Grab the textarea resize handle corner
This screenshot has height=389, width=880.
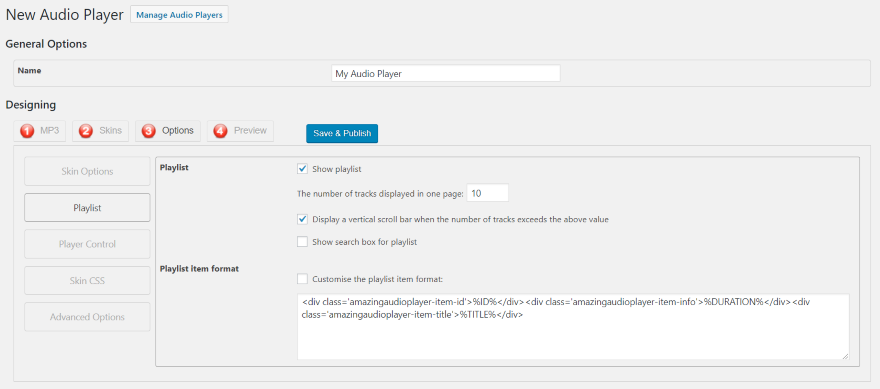845,356
